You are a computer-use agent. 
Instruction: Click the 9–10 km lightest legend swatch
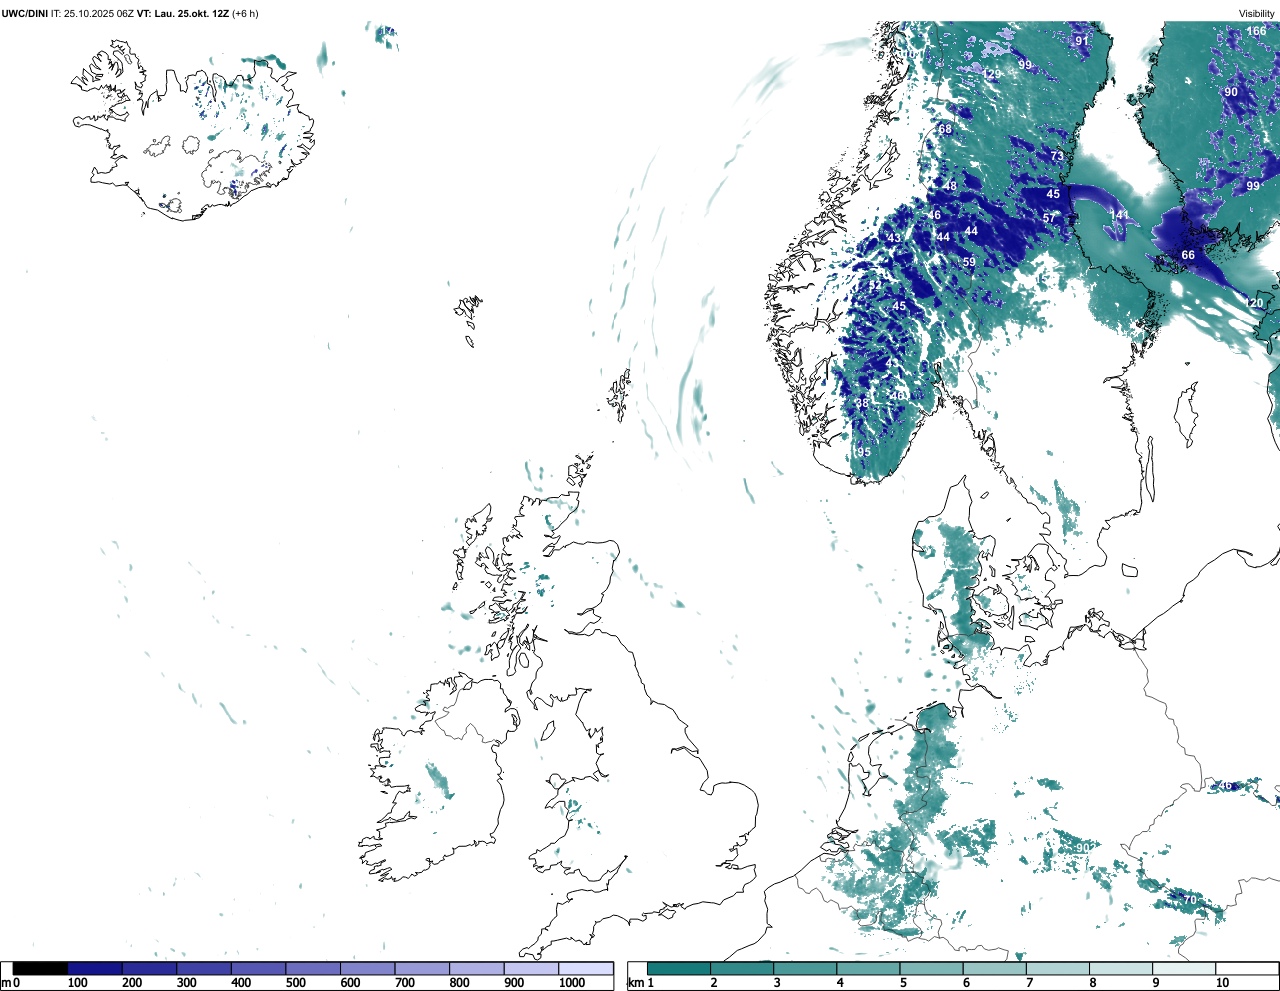(1184, 968)
